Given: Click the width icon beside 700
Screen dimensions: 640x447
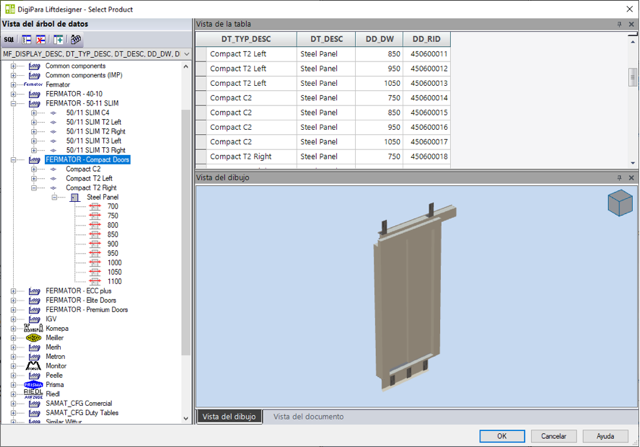Looking at the screenshot, I should coord(95,207).
